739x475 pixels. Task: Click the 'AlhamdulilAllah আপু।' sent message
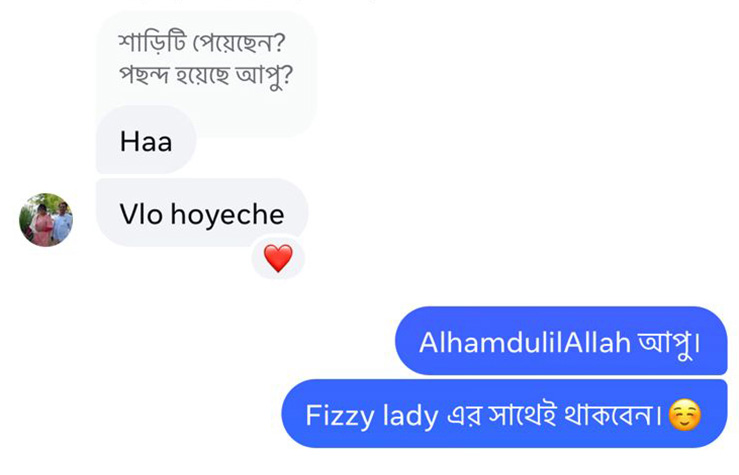tap(561, 341)
